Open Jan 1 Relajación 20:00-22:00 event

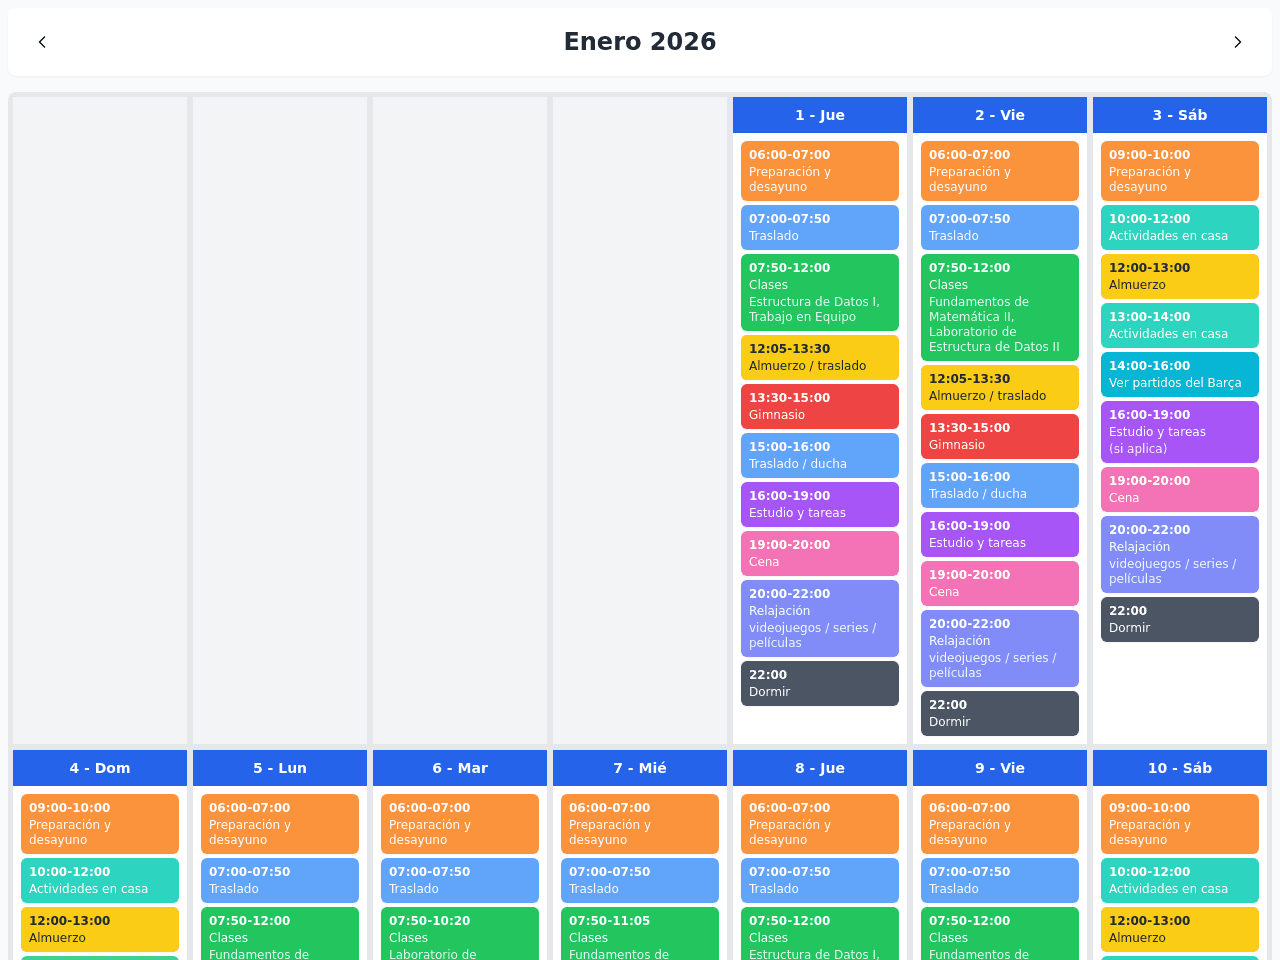(820, 618)
